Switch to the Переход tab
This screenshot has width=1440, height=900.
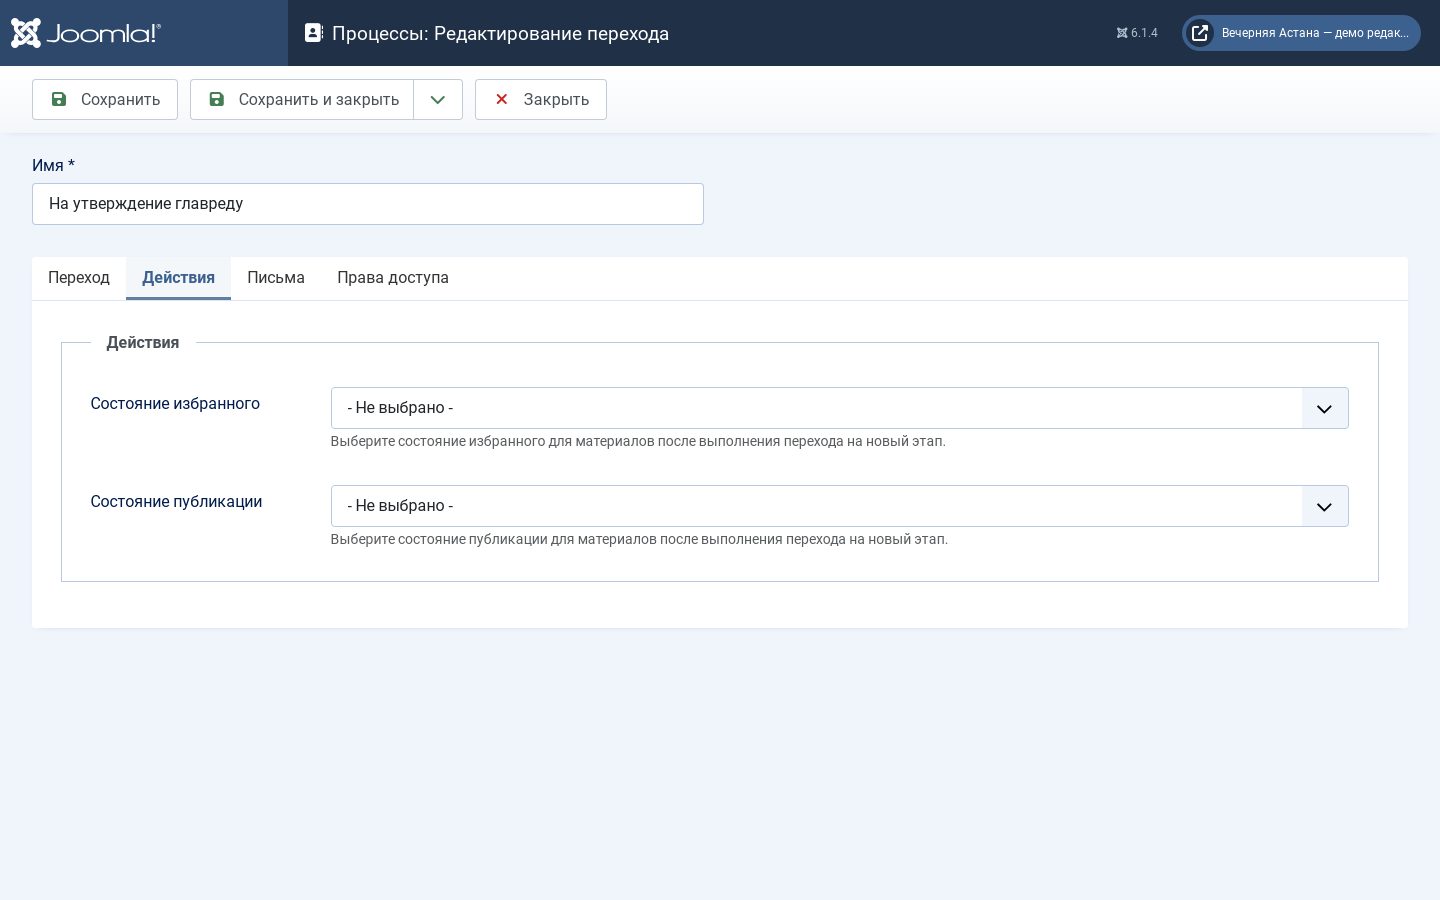click(x=79, y=278)
